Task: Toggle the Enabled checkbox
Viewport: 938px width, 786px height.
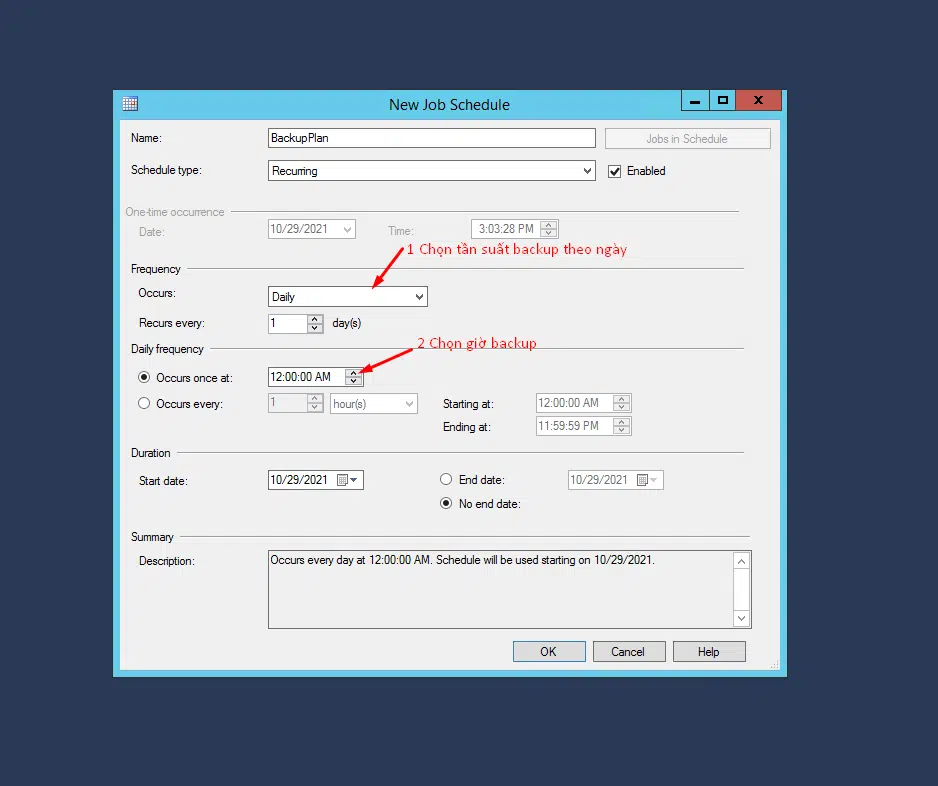Action: click(x=614, y=172)
